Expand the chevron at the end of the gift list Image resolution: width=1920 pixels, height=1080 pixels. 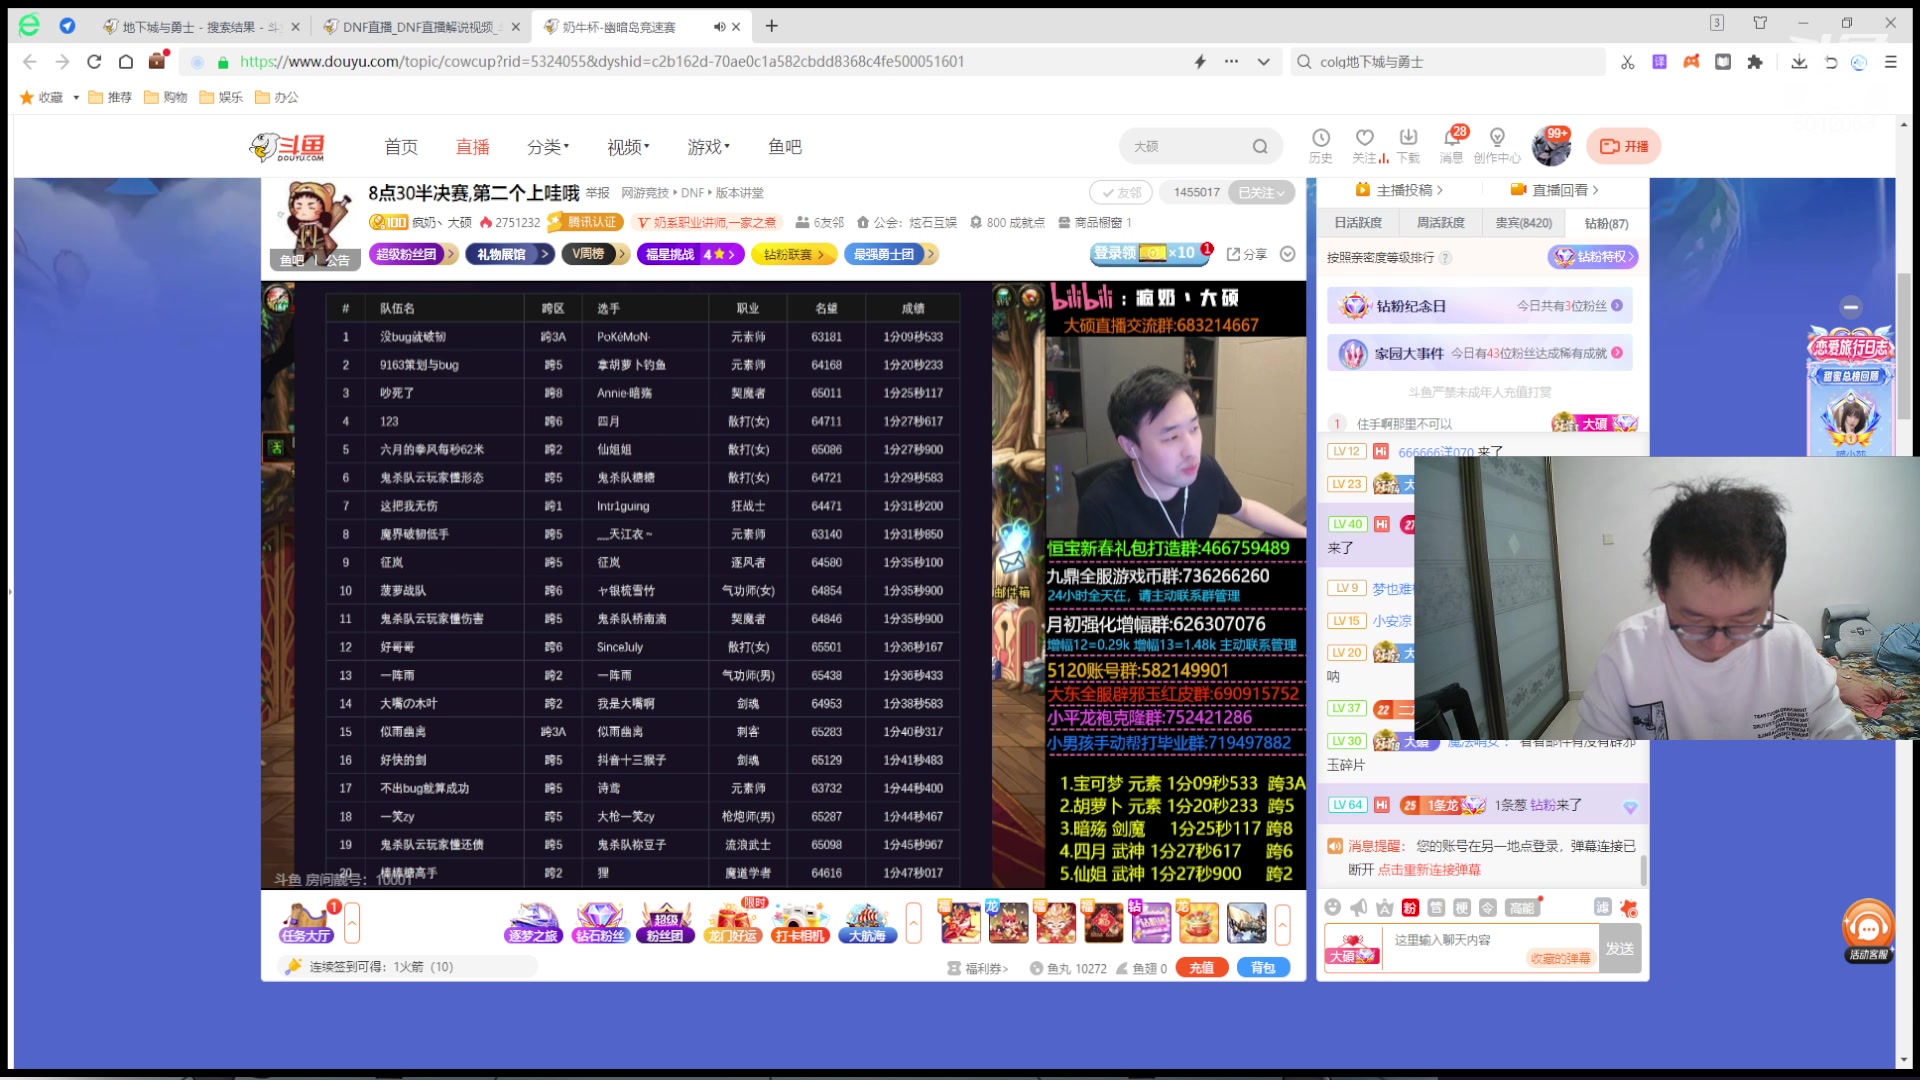pos(1282,923)
